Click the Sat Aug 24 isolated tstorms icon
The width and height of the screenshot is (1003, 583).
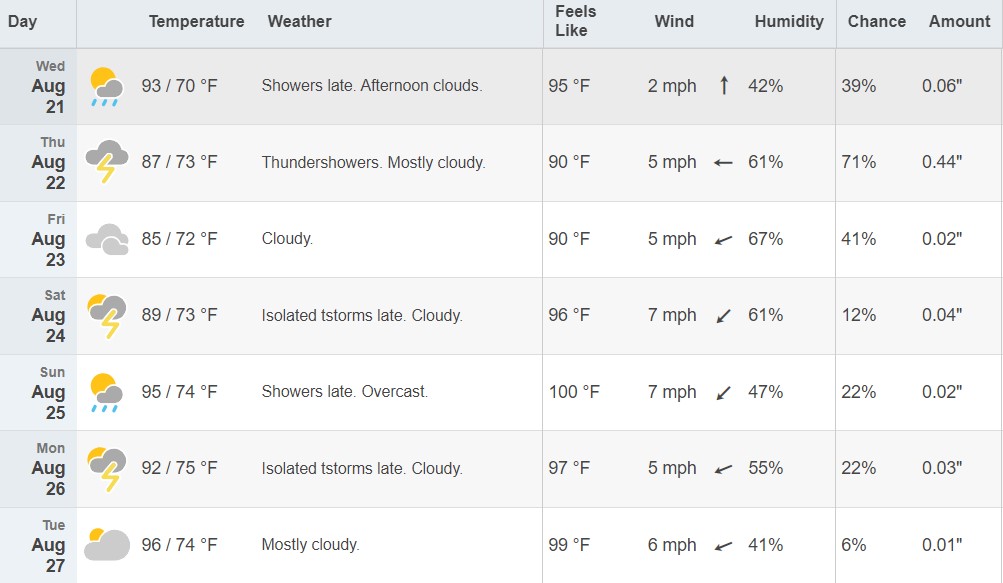pos(107,315)
